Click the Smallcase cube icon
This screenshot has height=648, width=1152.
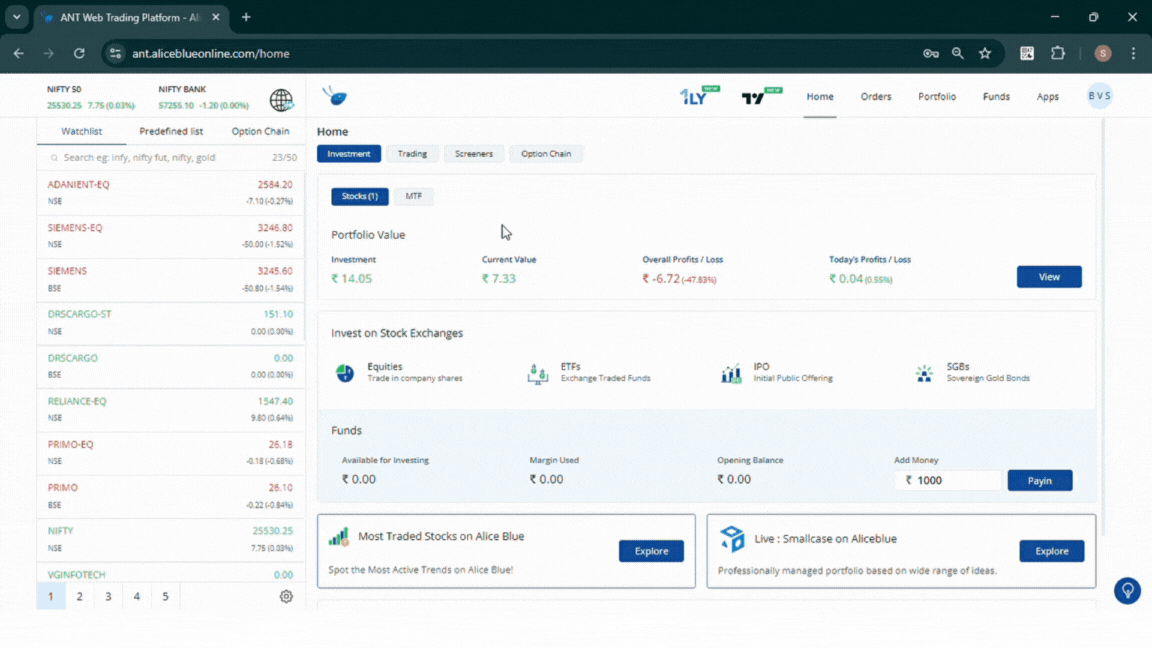[x=732, y=539]
